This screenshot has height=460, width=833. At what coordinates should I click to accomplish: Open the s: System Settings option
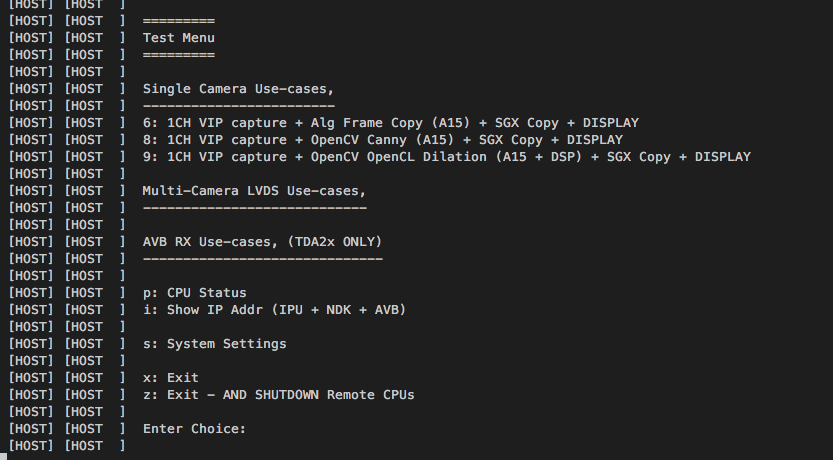(214, 344)
